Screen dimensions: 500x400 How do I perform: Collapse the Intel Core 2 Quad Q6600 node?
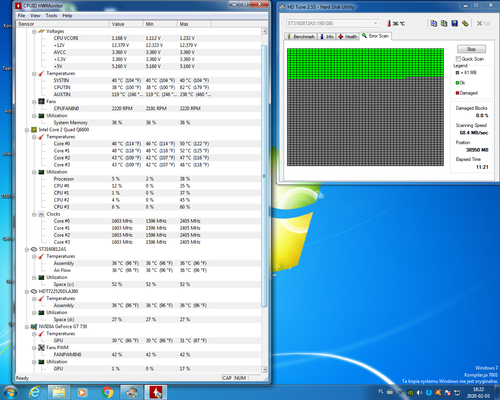(27, 130)
